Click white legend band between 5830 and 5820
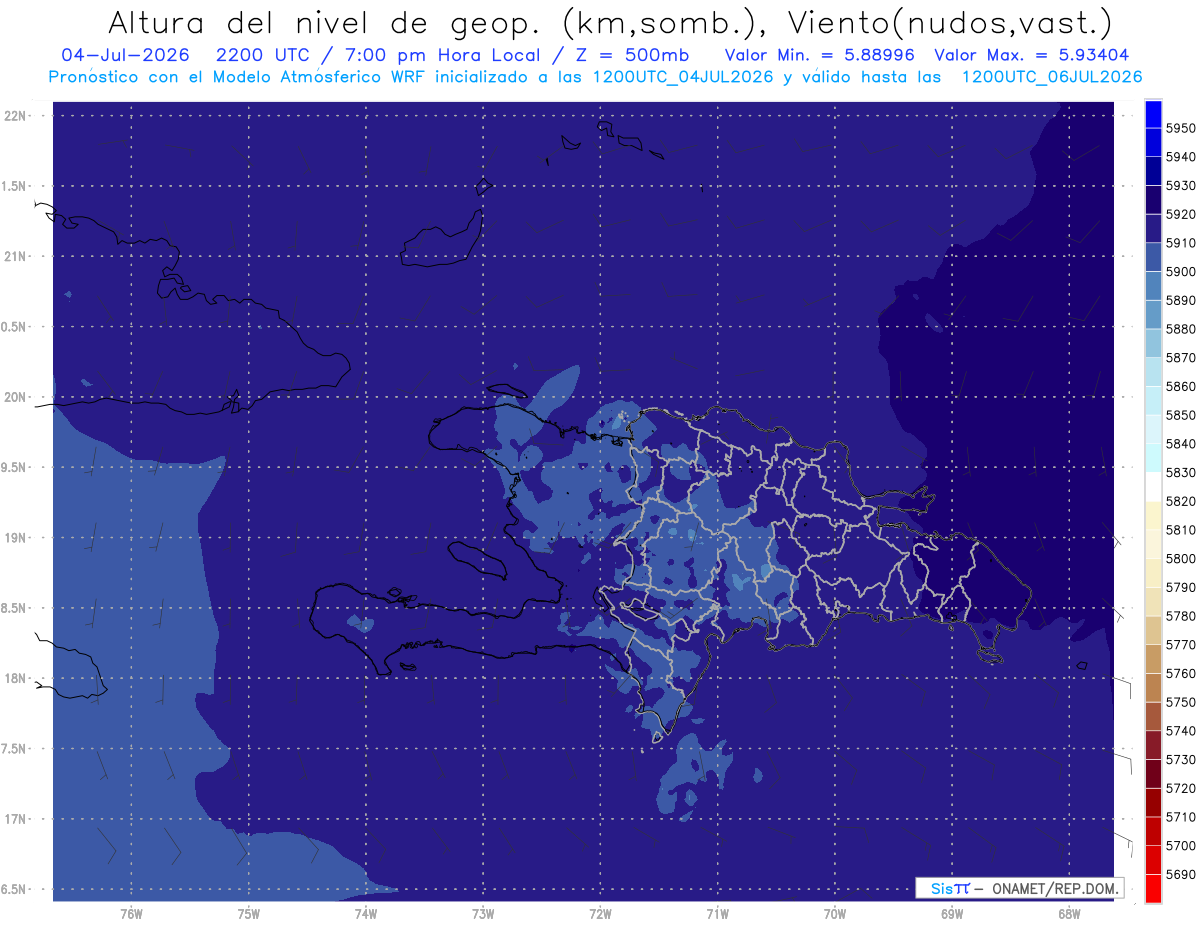The image size is (1200, 927). coord(1152,487)
